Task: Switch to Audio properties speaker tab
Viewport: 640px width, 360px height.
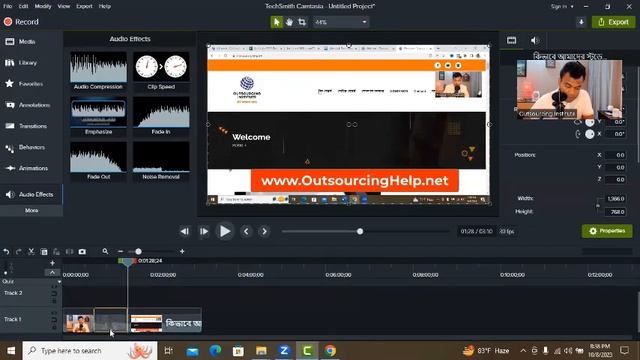Action: point(535,40)
